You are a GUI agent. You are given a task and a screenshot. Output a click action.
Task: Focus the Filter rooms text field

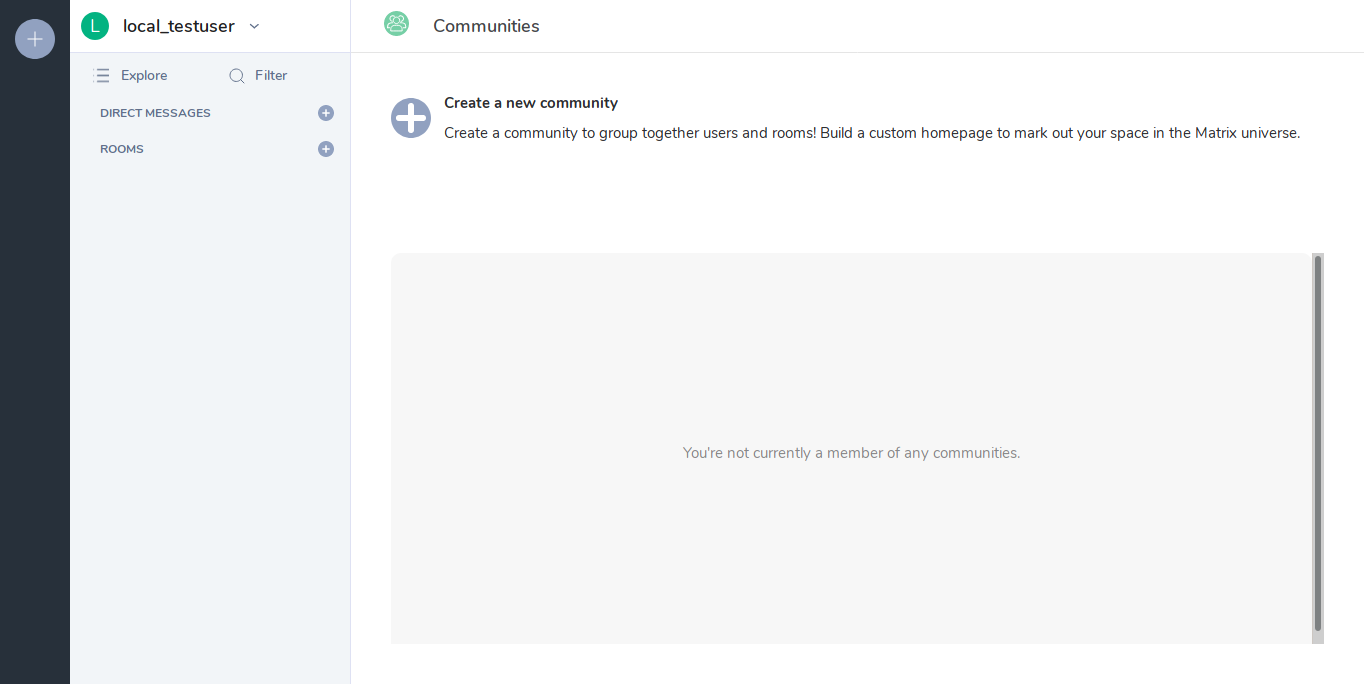(x=271, y=75)
